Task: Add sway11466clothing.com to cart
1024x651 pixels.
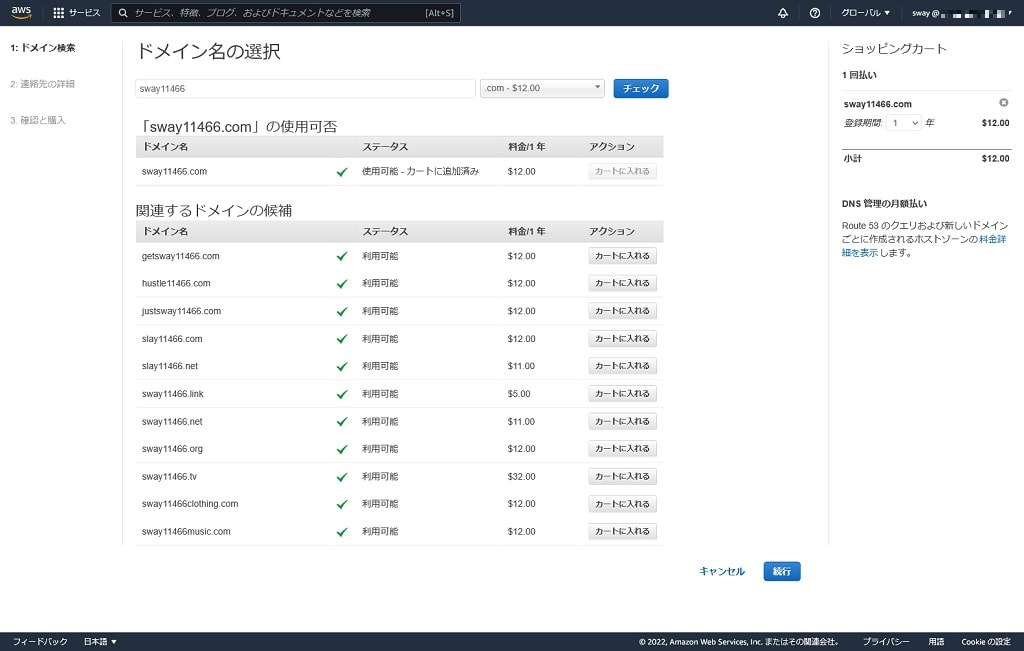Action: 622,504
